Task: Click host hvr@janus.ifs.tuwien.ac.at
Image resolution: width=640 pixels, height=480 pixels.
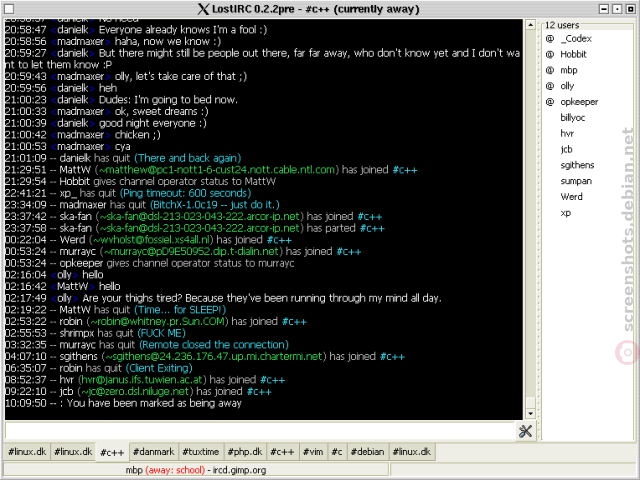Action: pos(142,380)
